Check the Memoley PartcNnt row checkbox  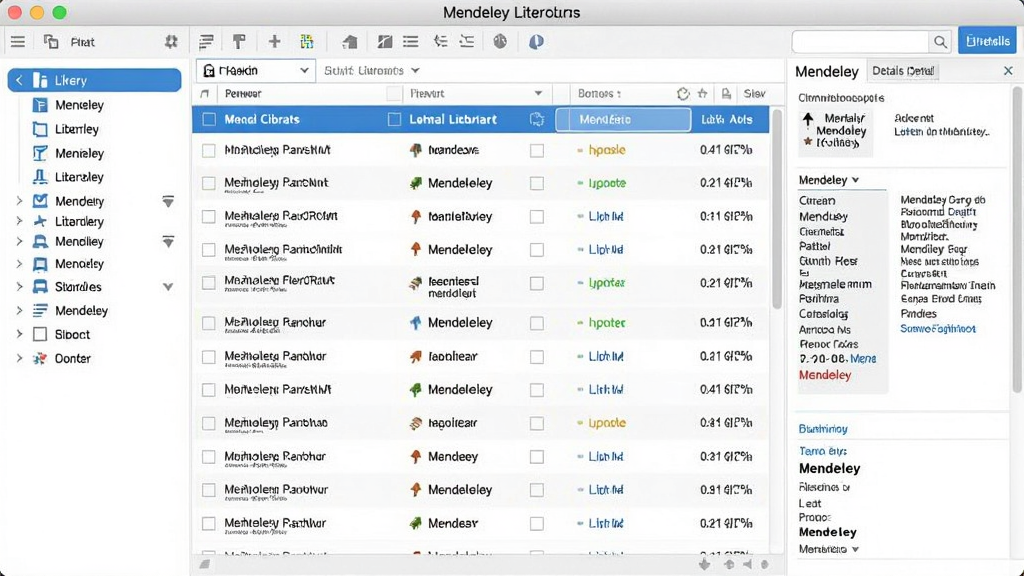(x=208, y=184)
